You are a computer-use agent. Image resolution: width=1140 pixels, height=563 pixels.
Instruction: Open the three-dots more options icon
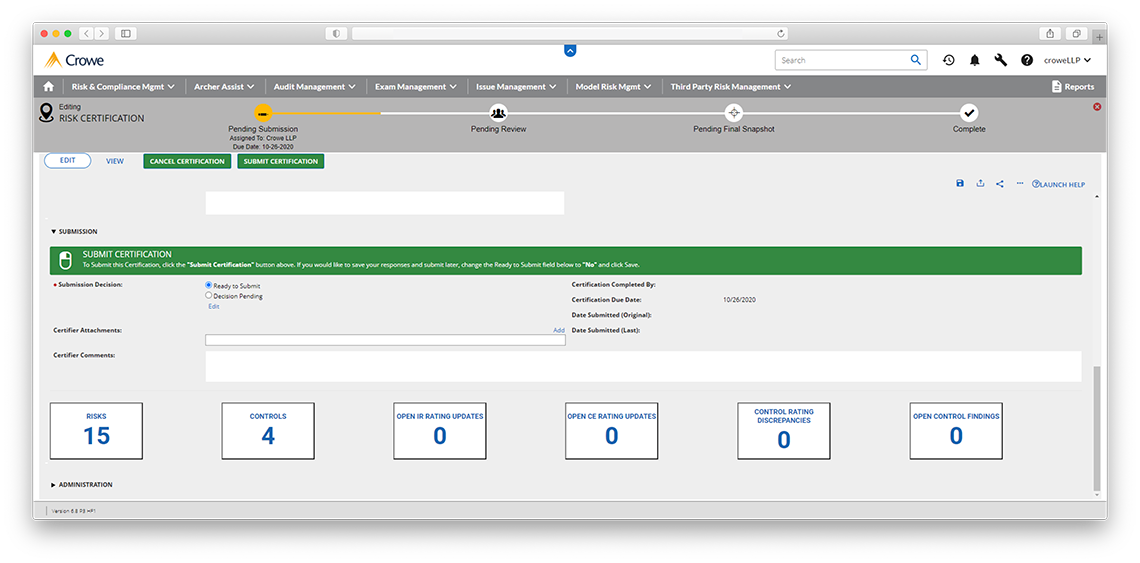coord(1019,184)
